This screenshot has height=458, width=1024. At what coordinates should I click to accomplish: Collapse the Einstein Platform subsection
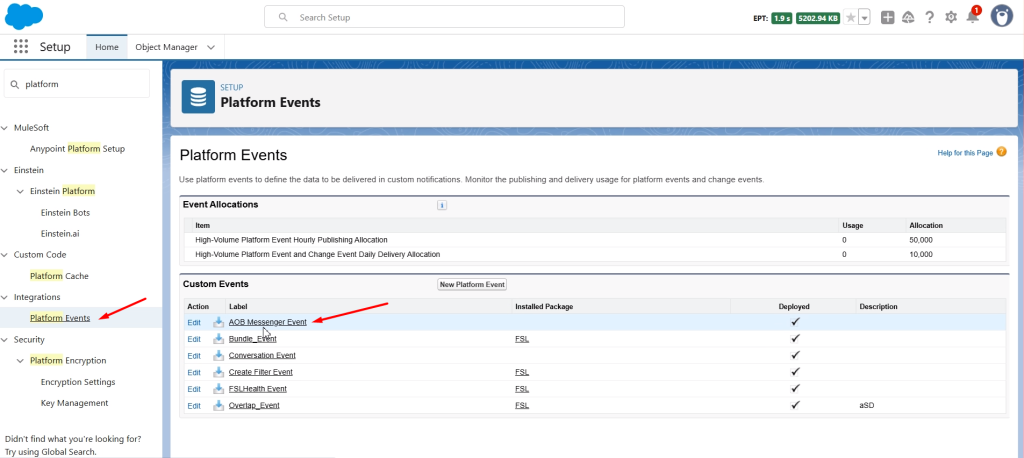(21, 191)
